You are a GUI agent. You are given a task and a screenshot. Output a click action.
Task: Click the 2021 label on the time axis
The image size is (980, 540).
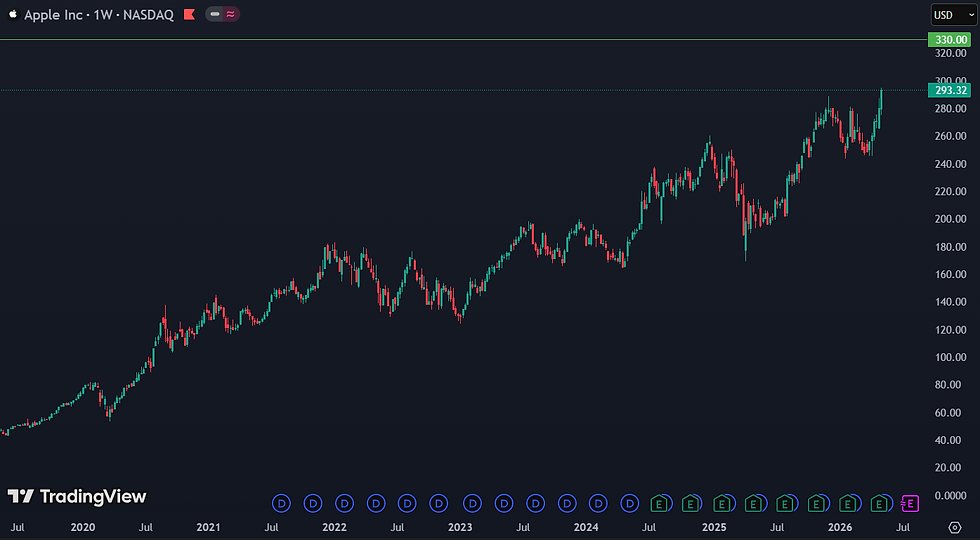[208, 528]
